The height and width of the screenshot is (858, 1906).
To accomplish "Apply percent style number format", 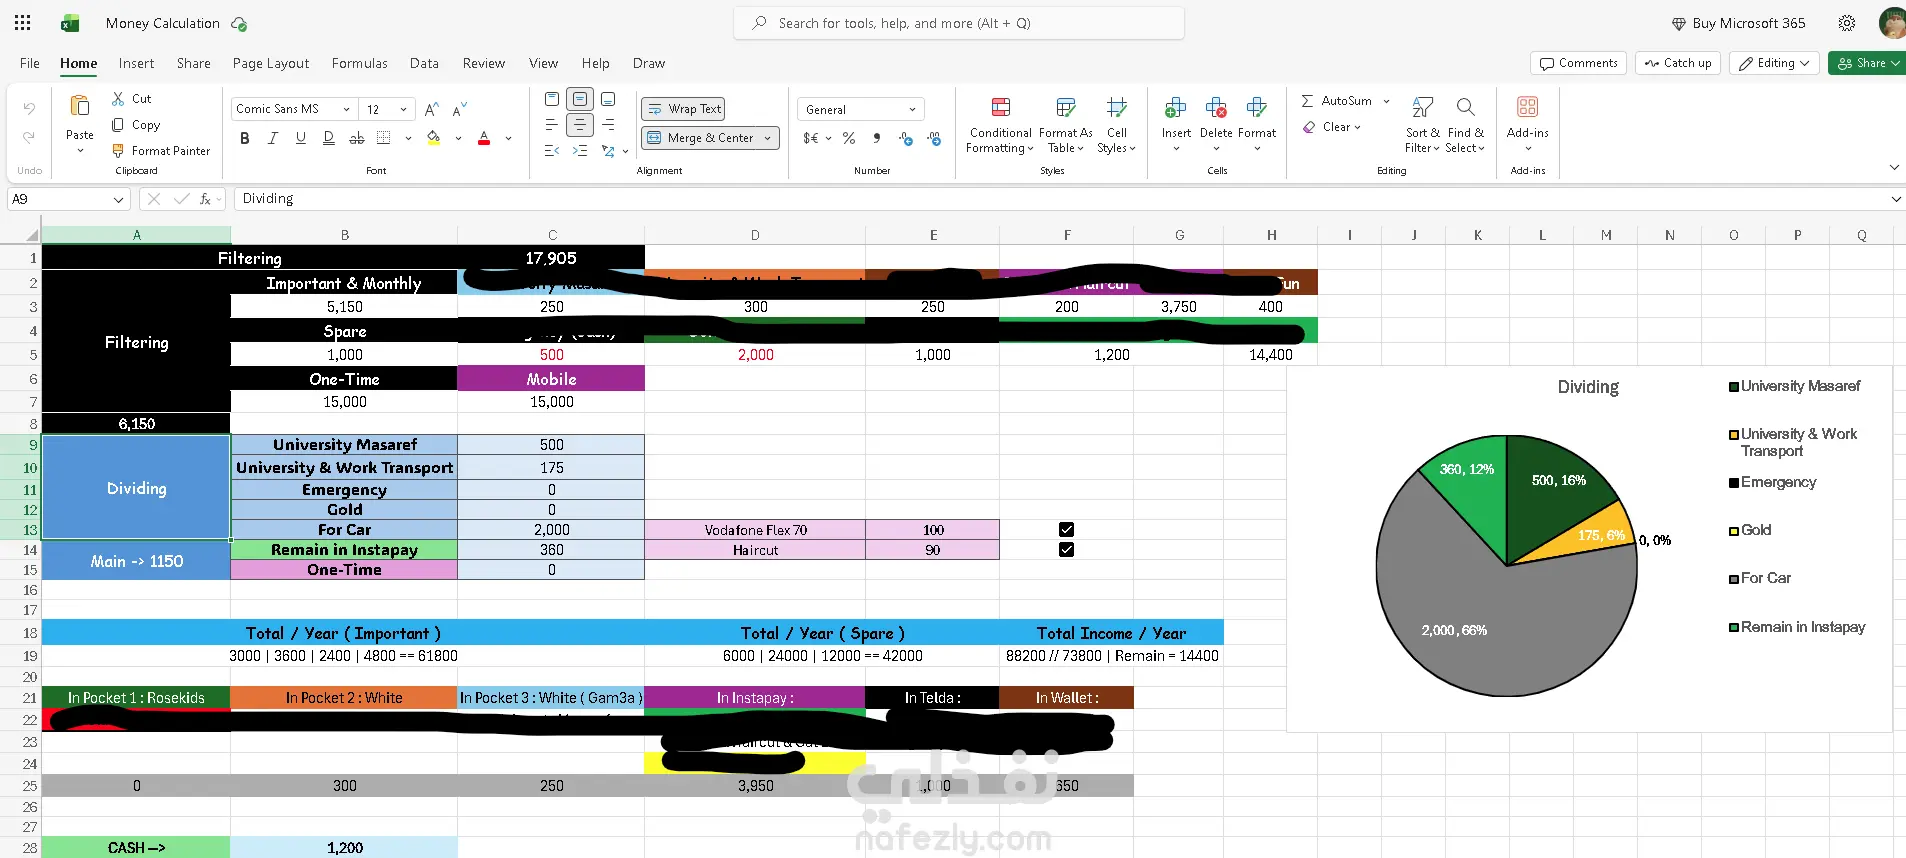I will (849, 138).
